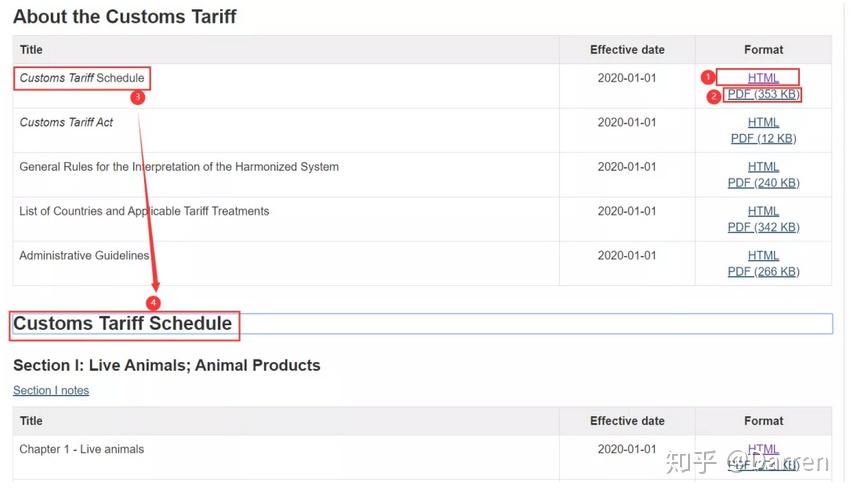851x496 pixels.
Task: Download Customs Tariff Act PDF (12 KB)
Action: [763, 139]
